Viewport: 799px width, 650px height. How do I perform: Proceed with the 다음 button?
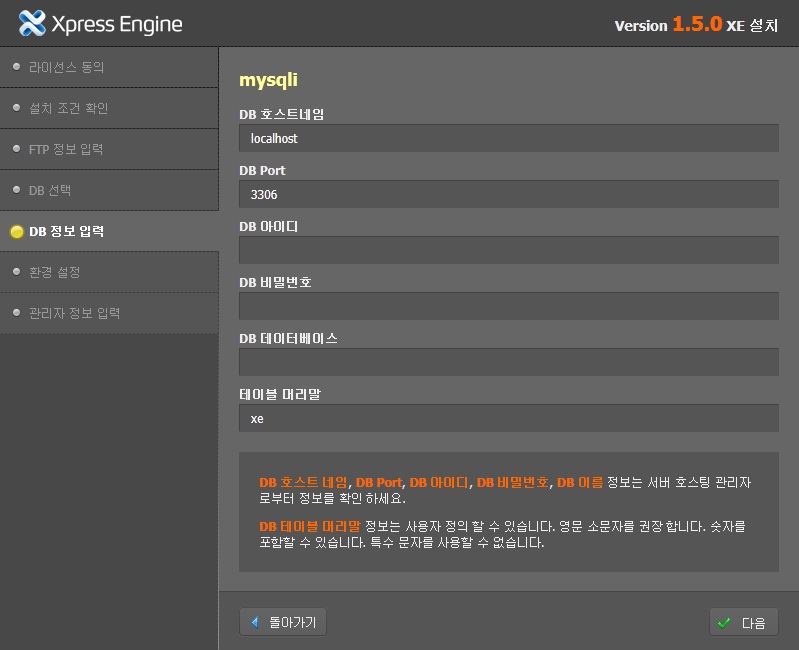(x=744, y=622)
